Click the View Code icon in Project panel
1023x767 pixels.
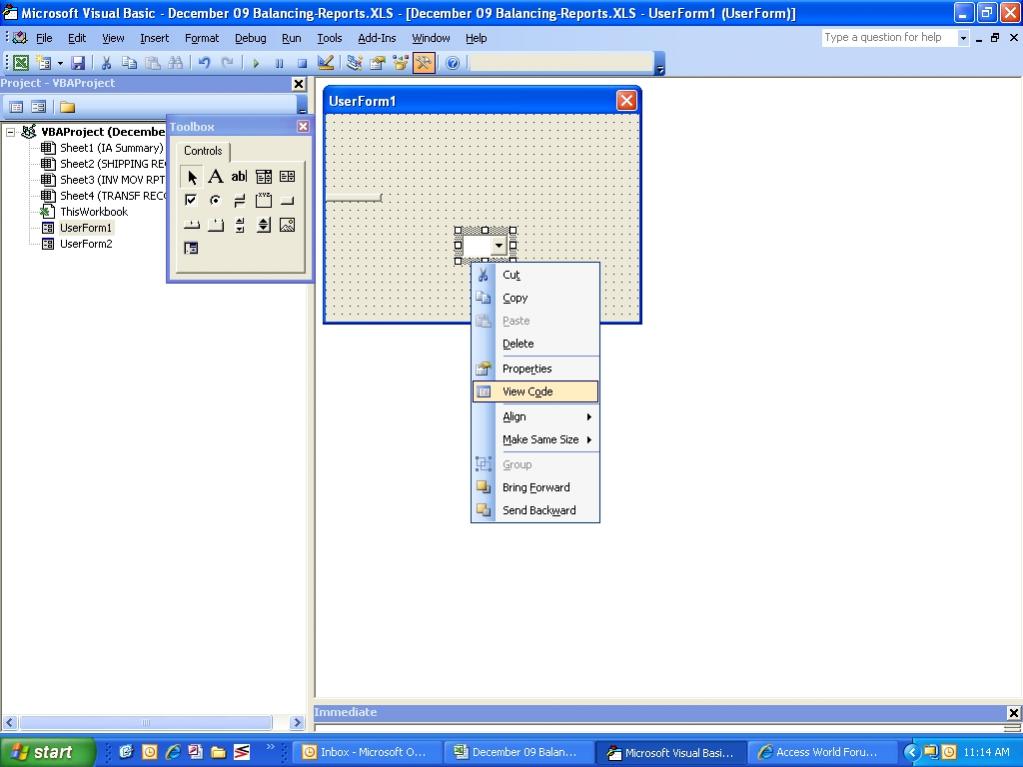click(16, 106)
